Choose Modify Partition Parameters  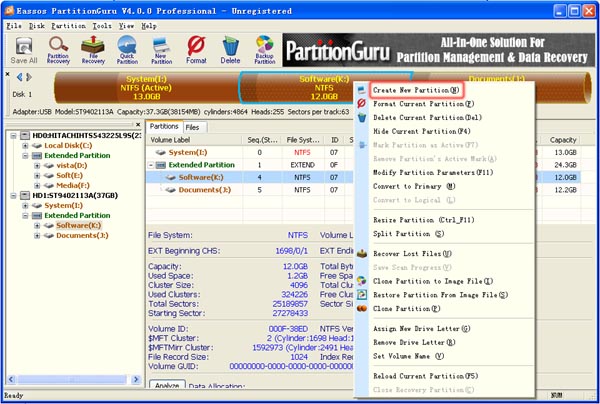pos(433,173)
